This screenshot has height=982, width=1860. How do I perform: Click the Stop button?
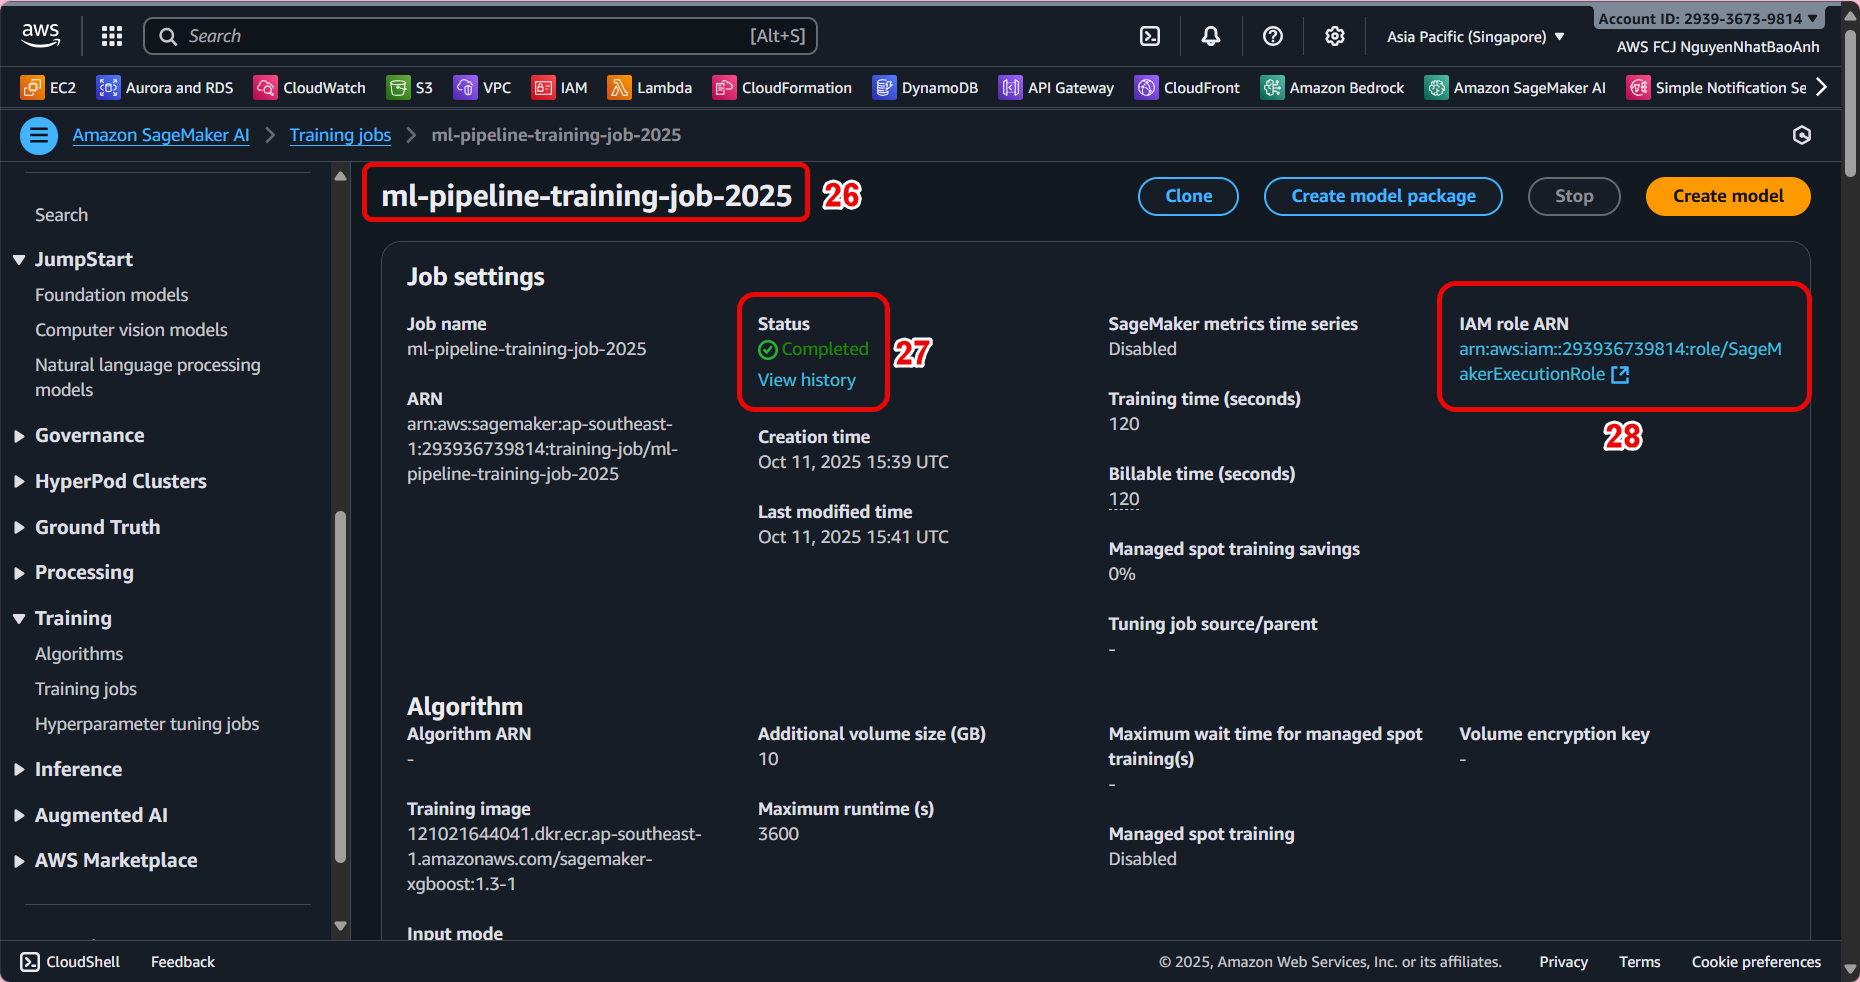pos(1574,196)
